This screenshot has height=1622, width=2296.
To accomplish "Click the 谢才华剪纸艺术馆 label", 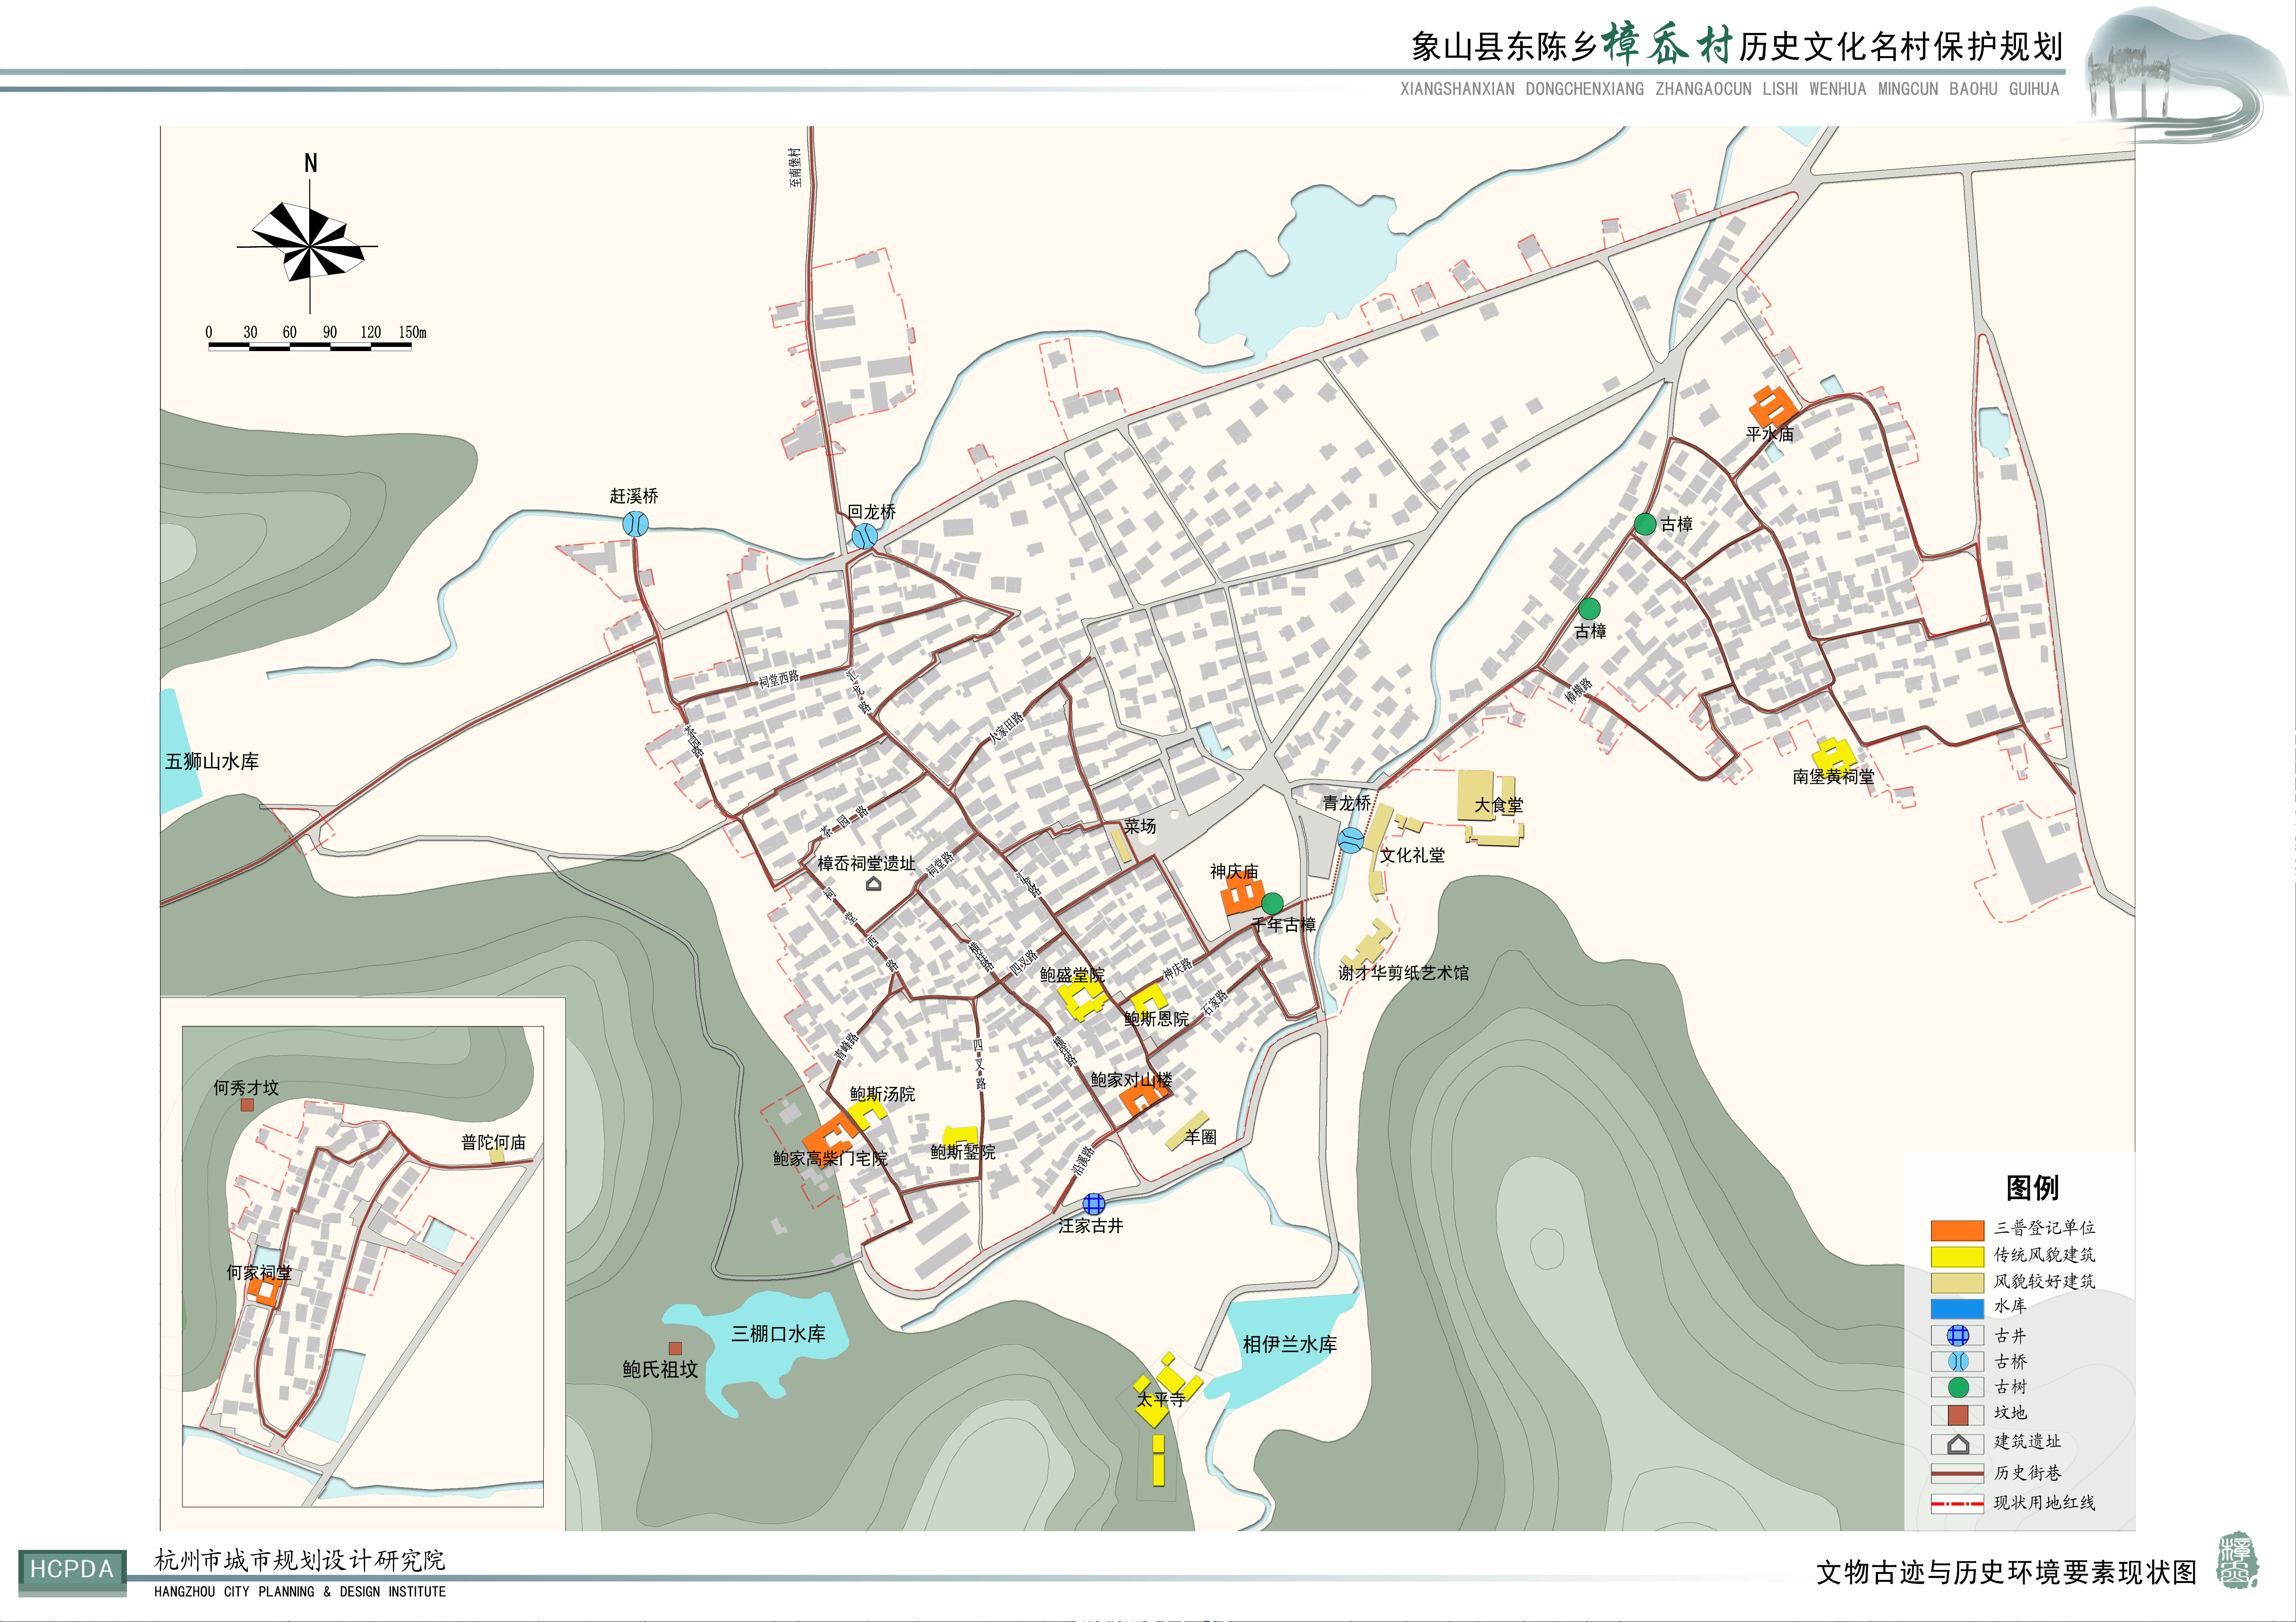I will [x=1404, y=972].
